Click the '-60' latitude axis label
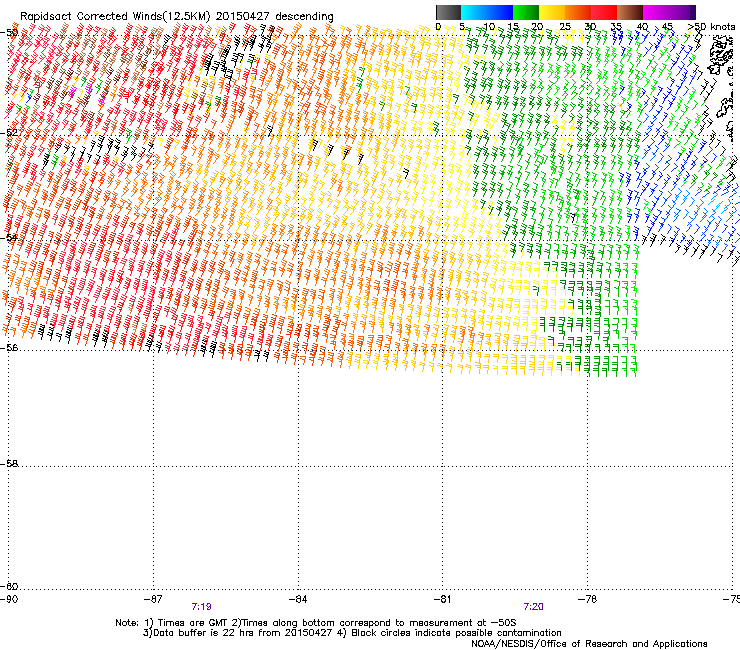This screenshot has height=650, width=740. click(9, 586)
